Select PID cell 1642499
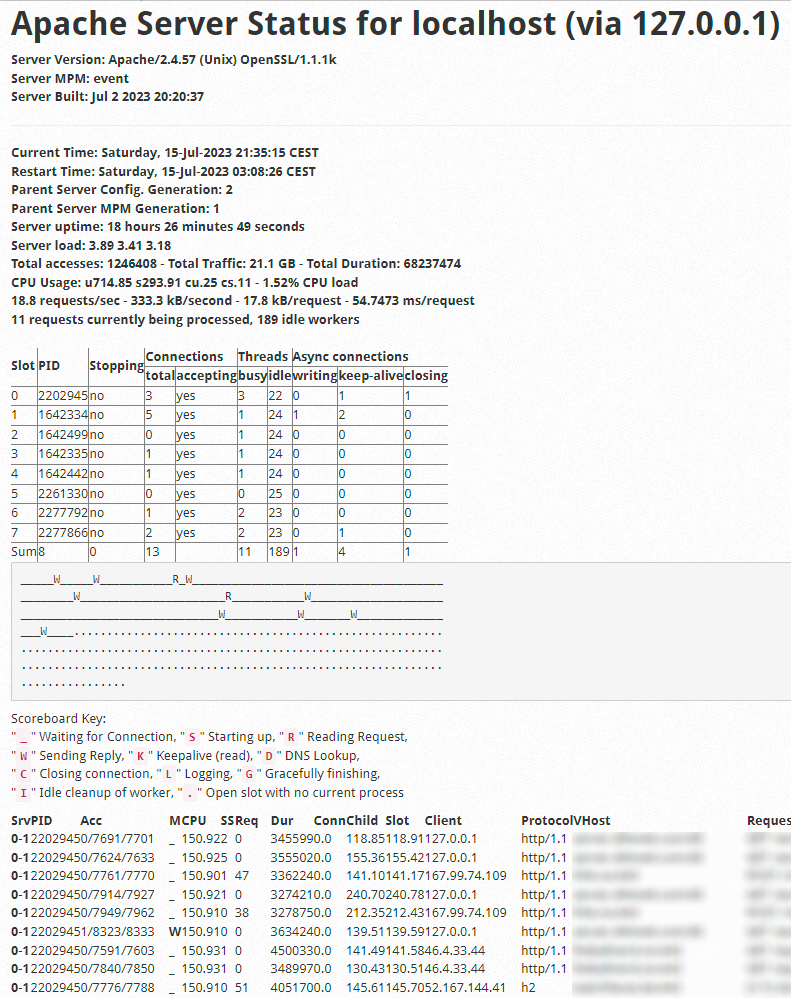The height and width of the screenshot is (998, 791). point(62,435)
